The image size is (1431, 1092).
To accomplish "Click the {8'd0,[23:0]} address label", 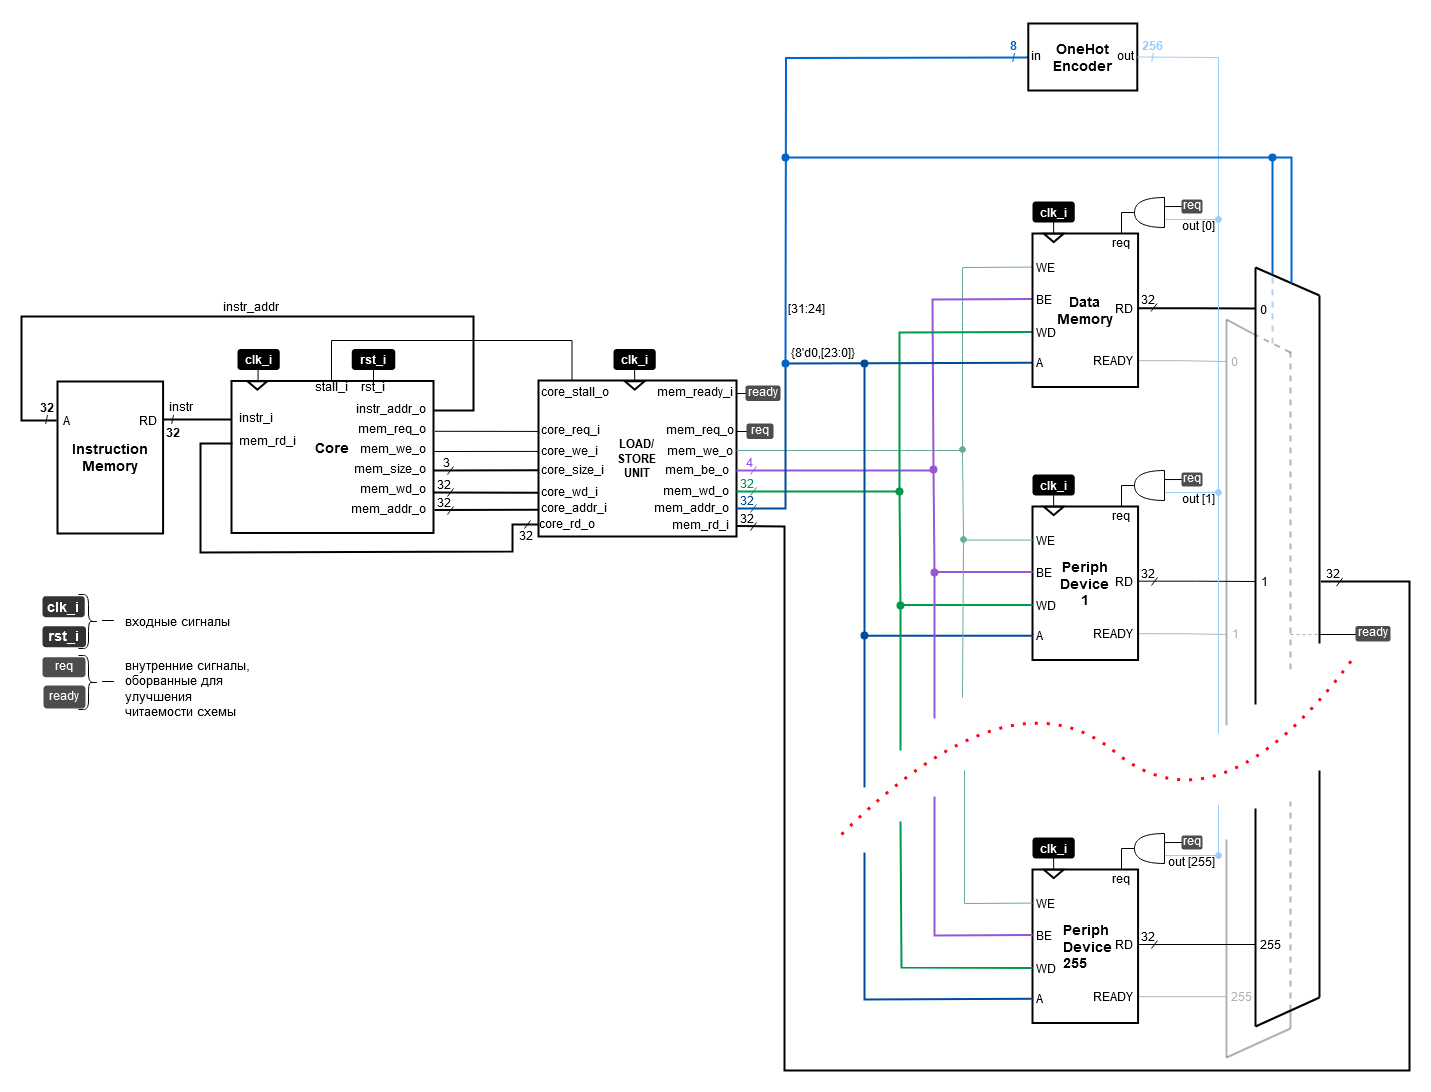I will 823,353.
